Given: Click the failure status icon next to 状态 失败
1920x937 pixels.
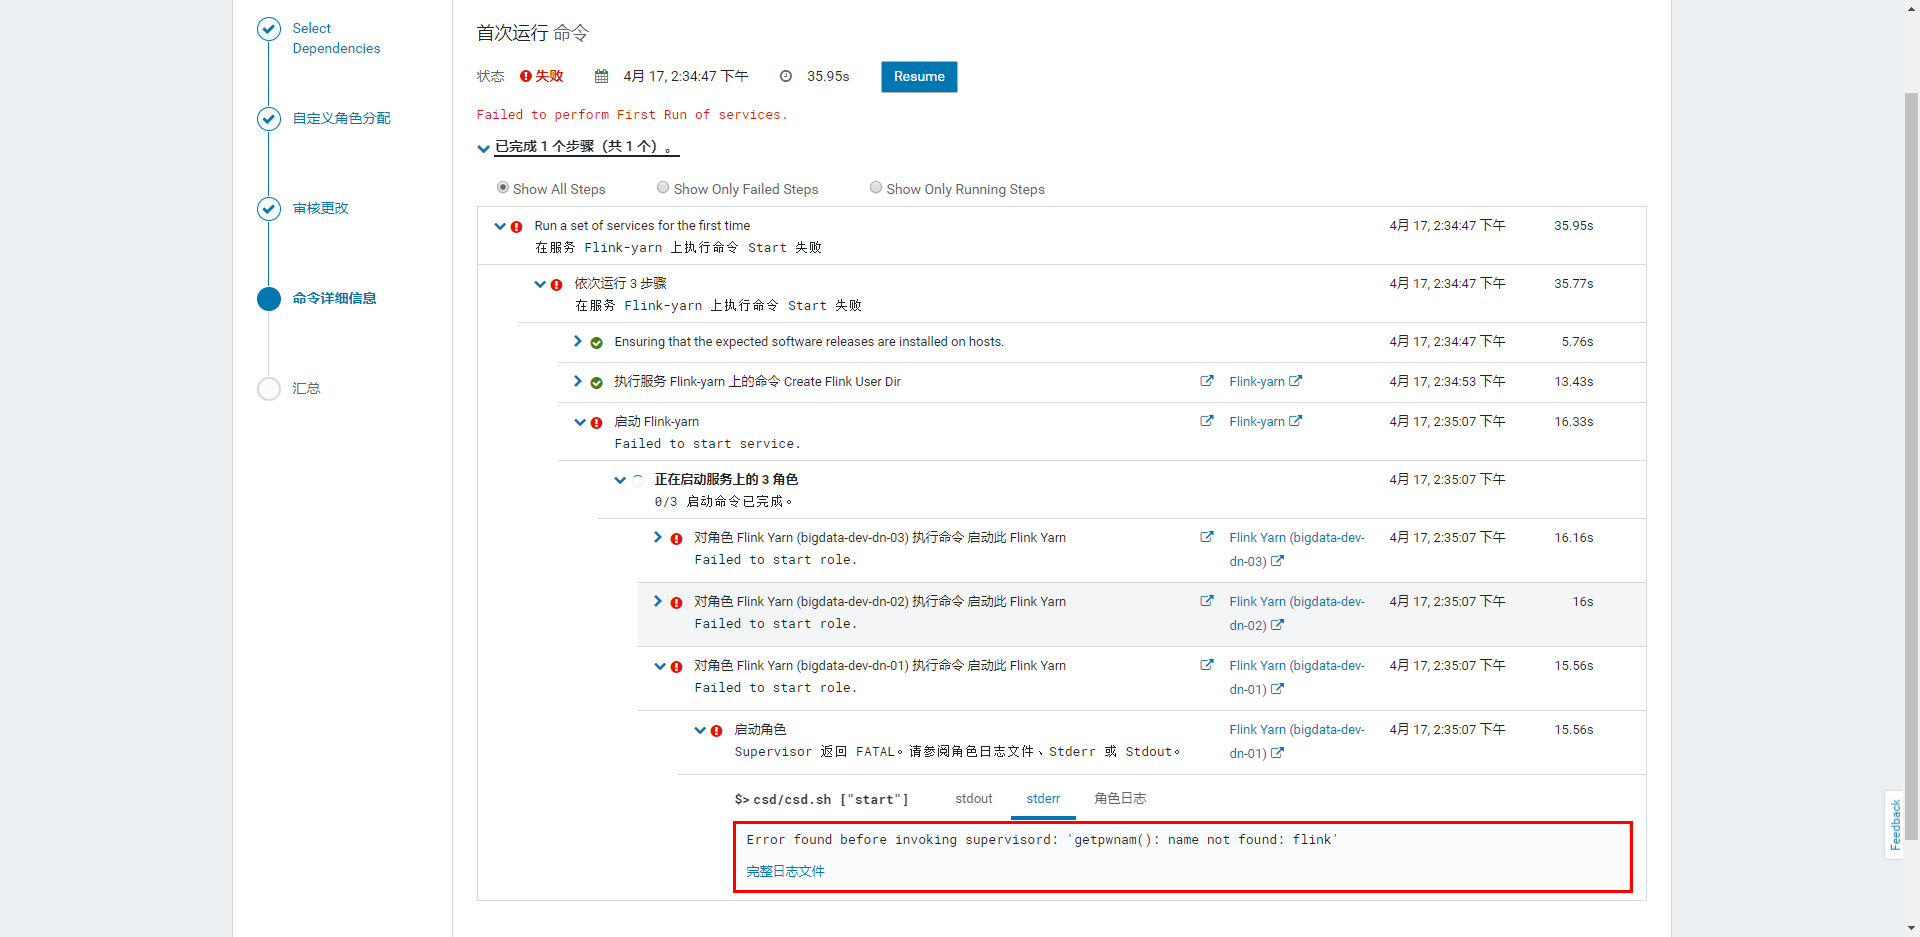Looking at the screenshot, I should (x=525, y=75).
